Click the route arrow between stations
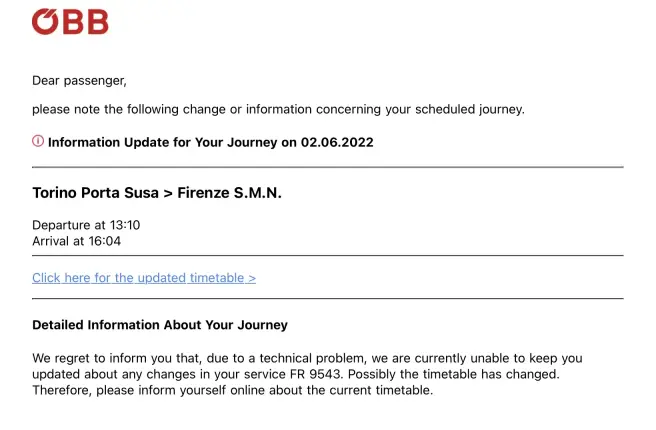 coord(168,194)
